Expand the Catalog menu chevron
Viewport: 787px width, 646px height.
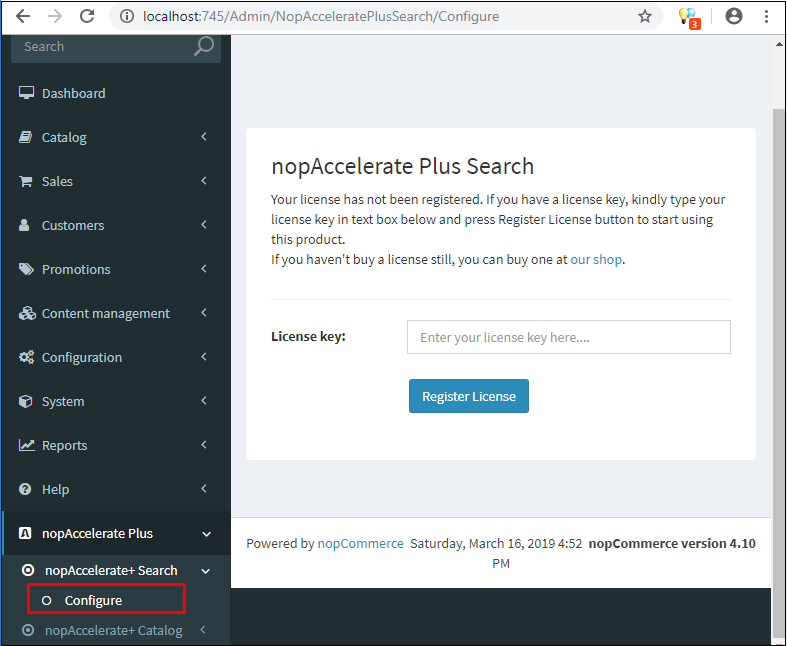coord(204,137)
